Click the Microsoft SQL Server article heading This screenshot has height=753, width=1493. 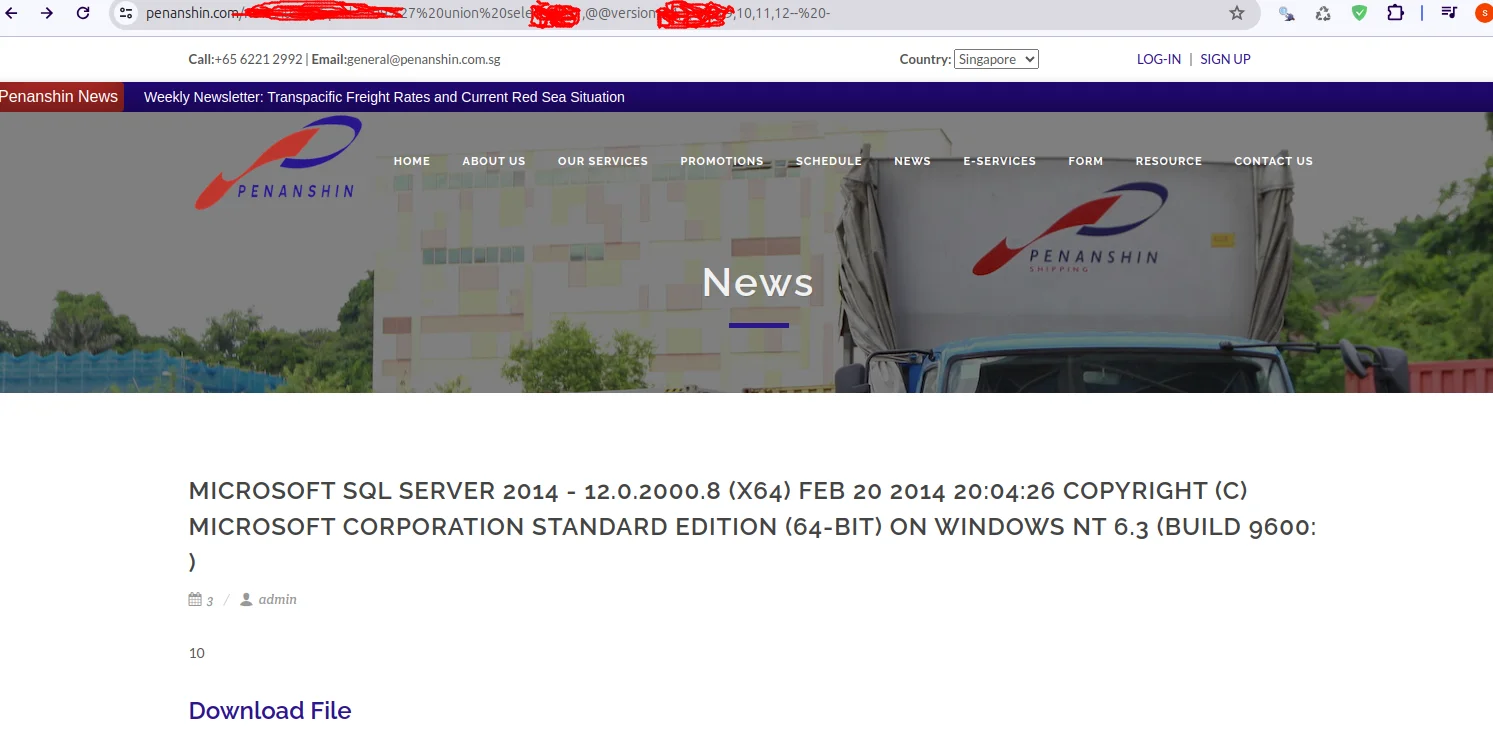click(x=753, y=526)
